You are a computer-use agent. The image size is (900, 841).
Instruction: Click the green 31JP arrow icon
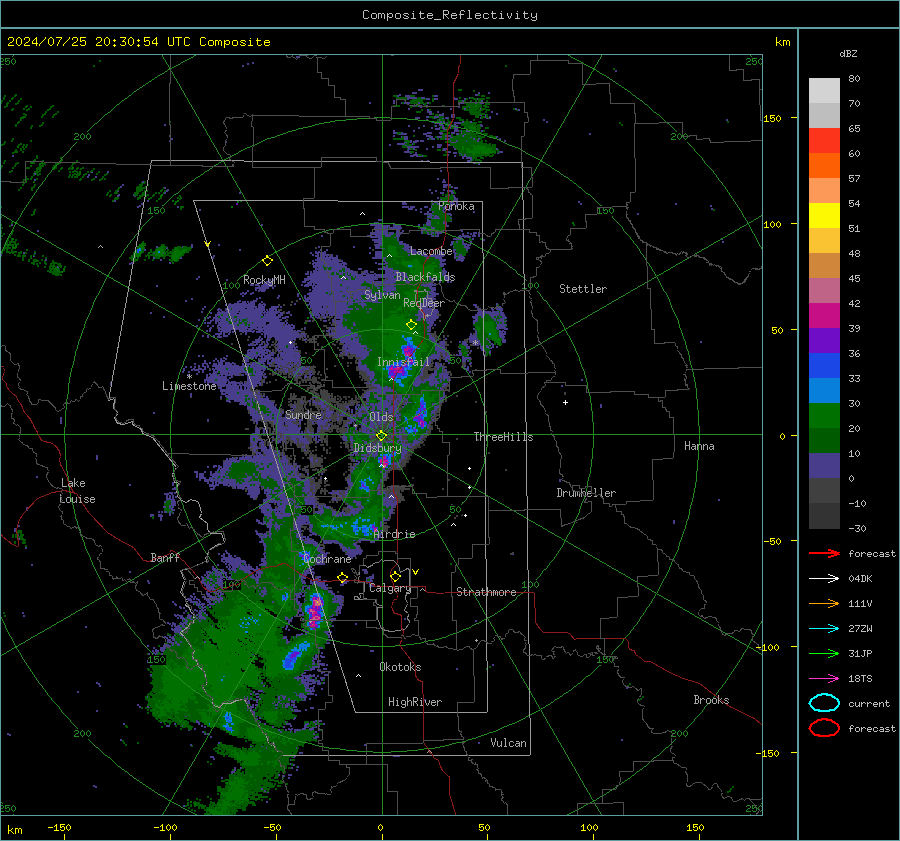pos(824,653)
